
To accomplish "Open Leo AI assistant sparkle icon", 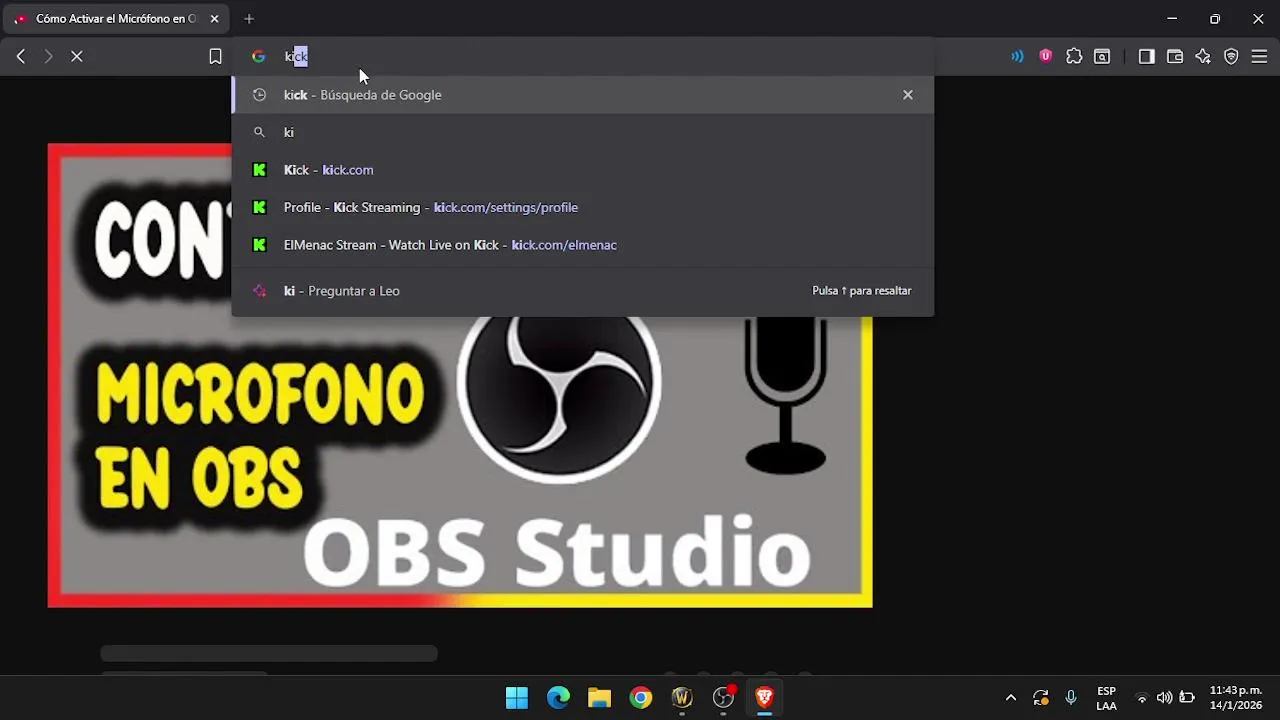I will (x=1203, y=57).
